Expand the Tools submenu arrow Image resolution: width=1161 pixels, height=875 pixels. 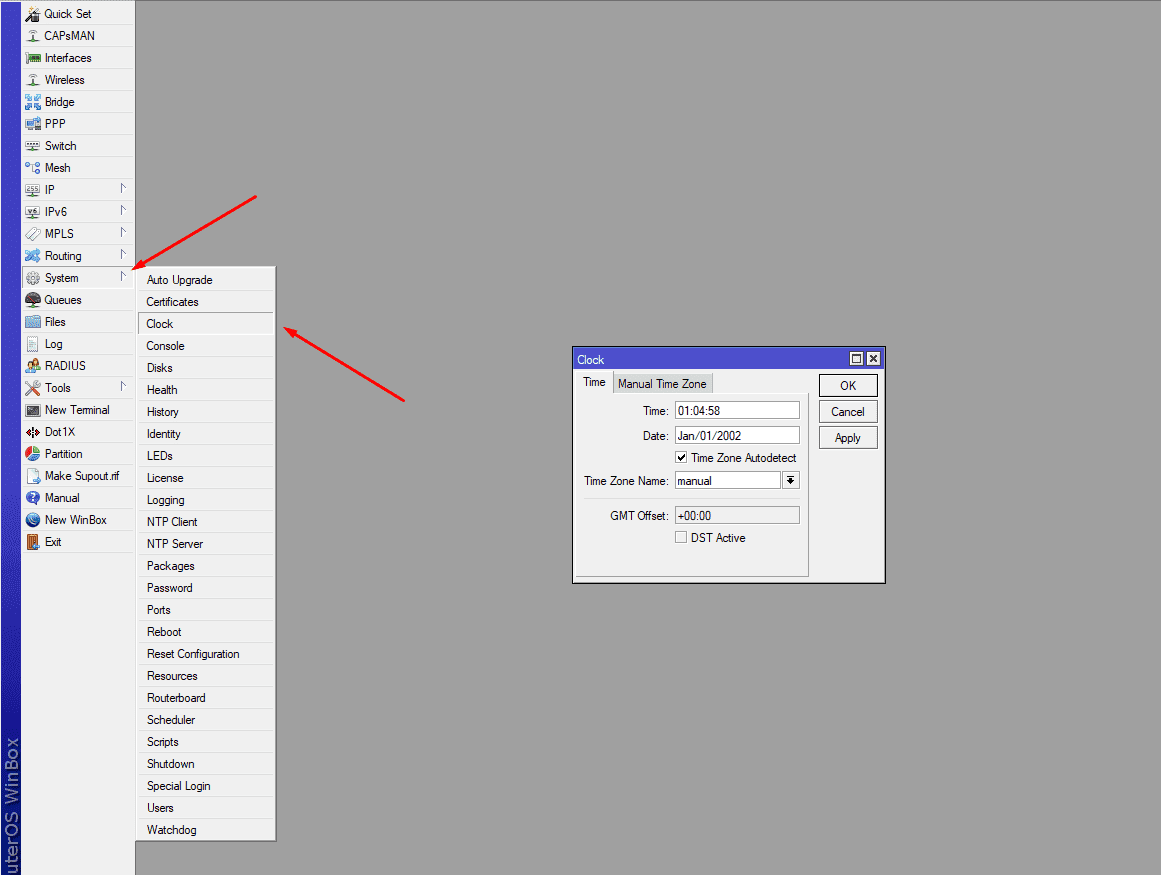[123, 386]
